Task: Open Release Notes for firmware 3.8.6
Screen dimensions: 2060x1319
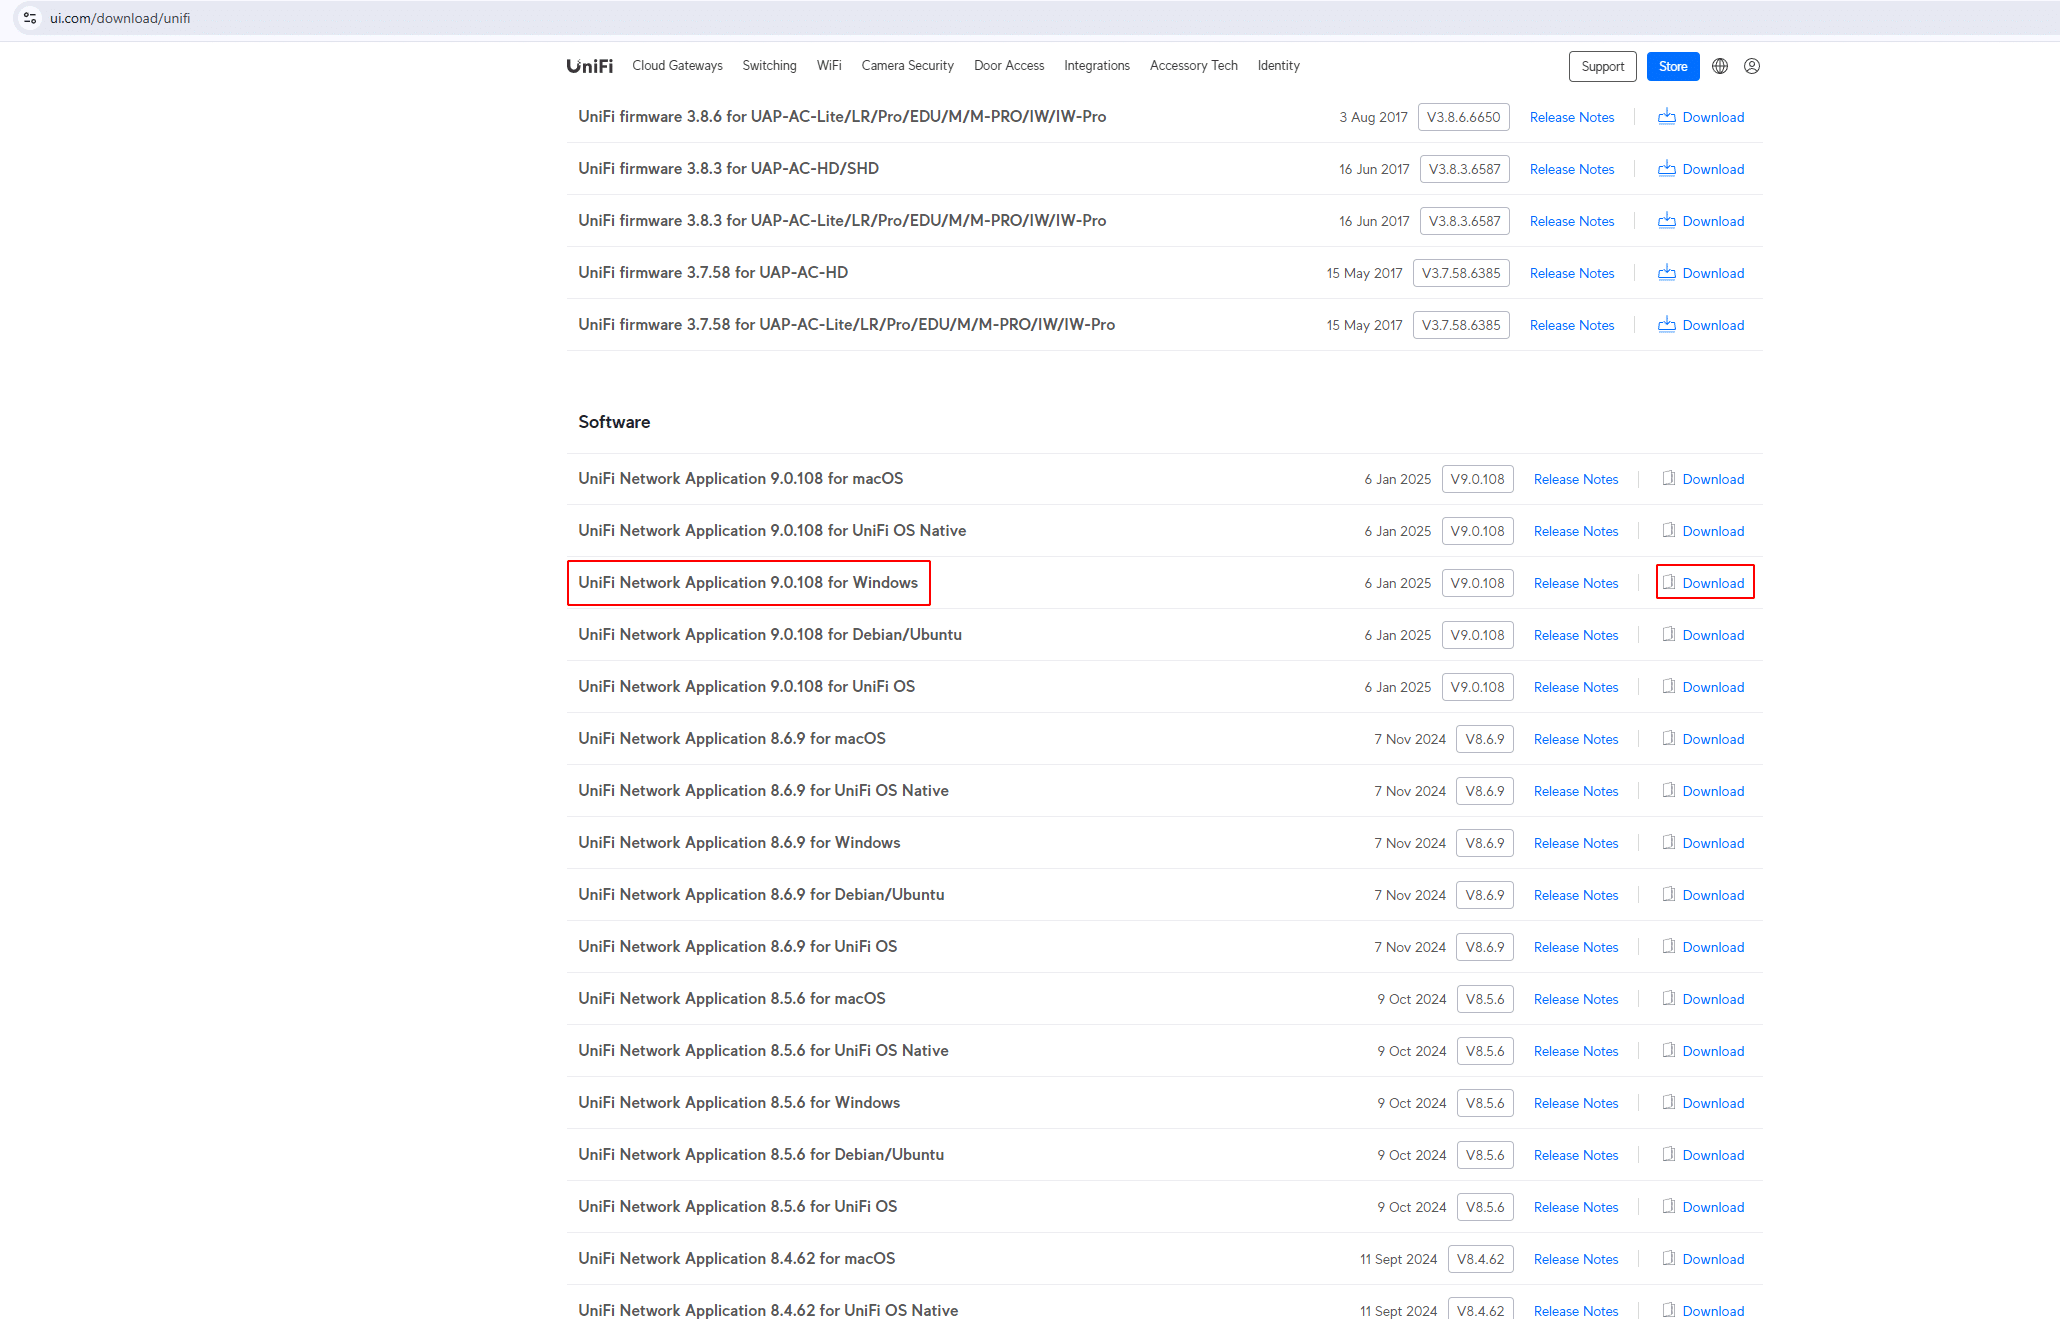Action: [1572, 117]
